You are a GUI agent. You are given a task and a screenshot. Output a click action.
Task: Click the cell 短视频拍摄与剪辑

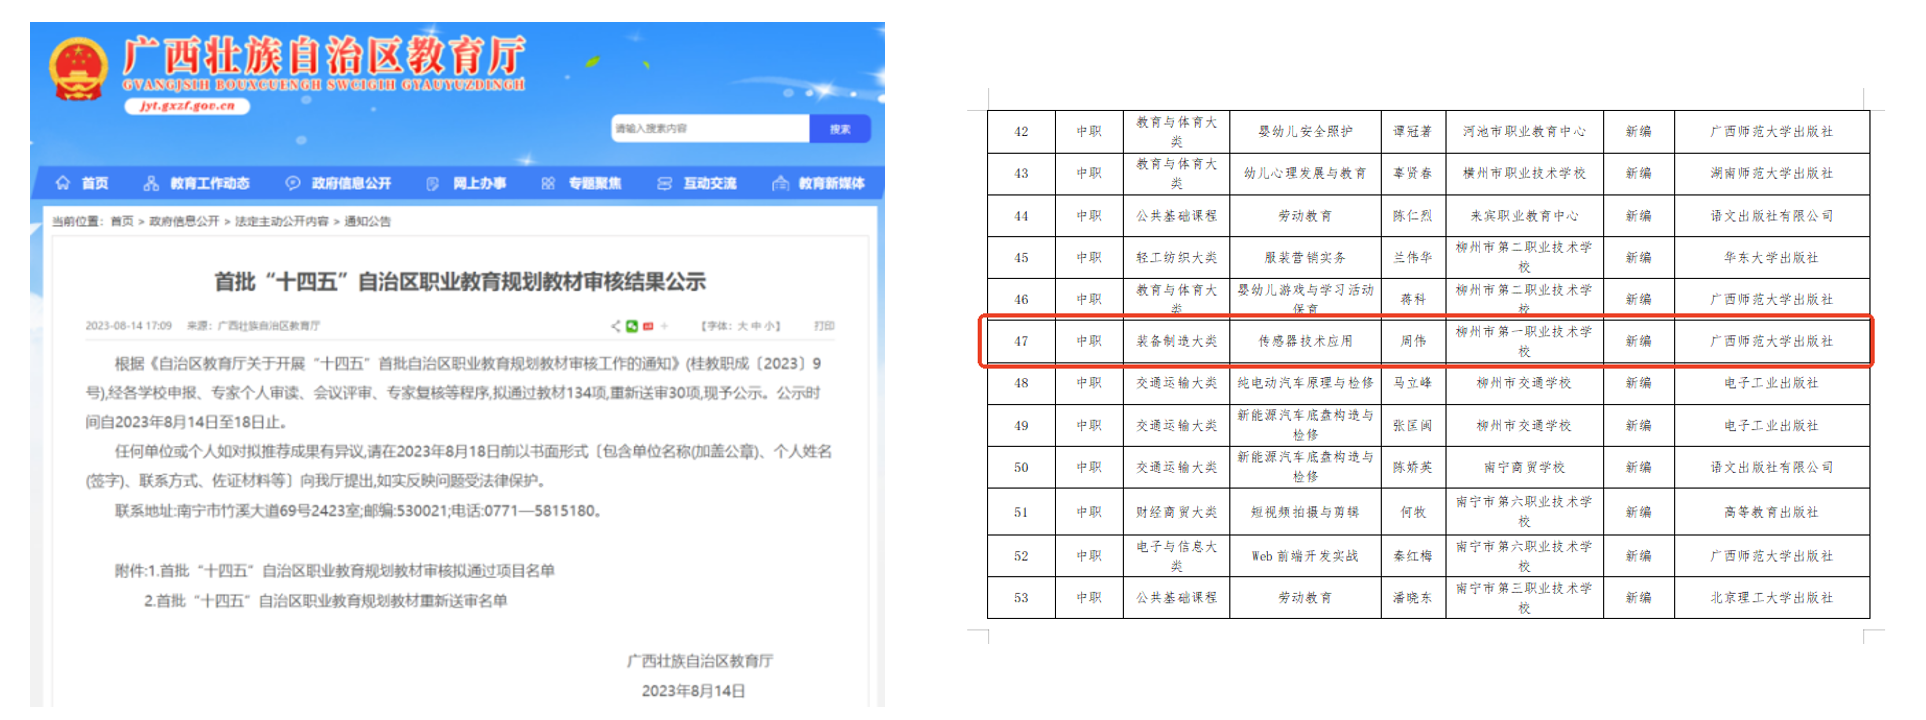(1305, 512)
